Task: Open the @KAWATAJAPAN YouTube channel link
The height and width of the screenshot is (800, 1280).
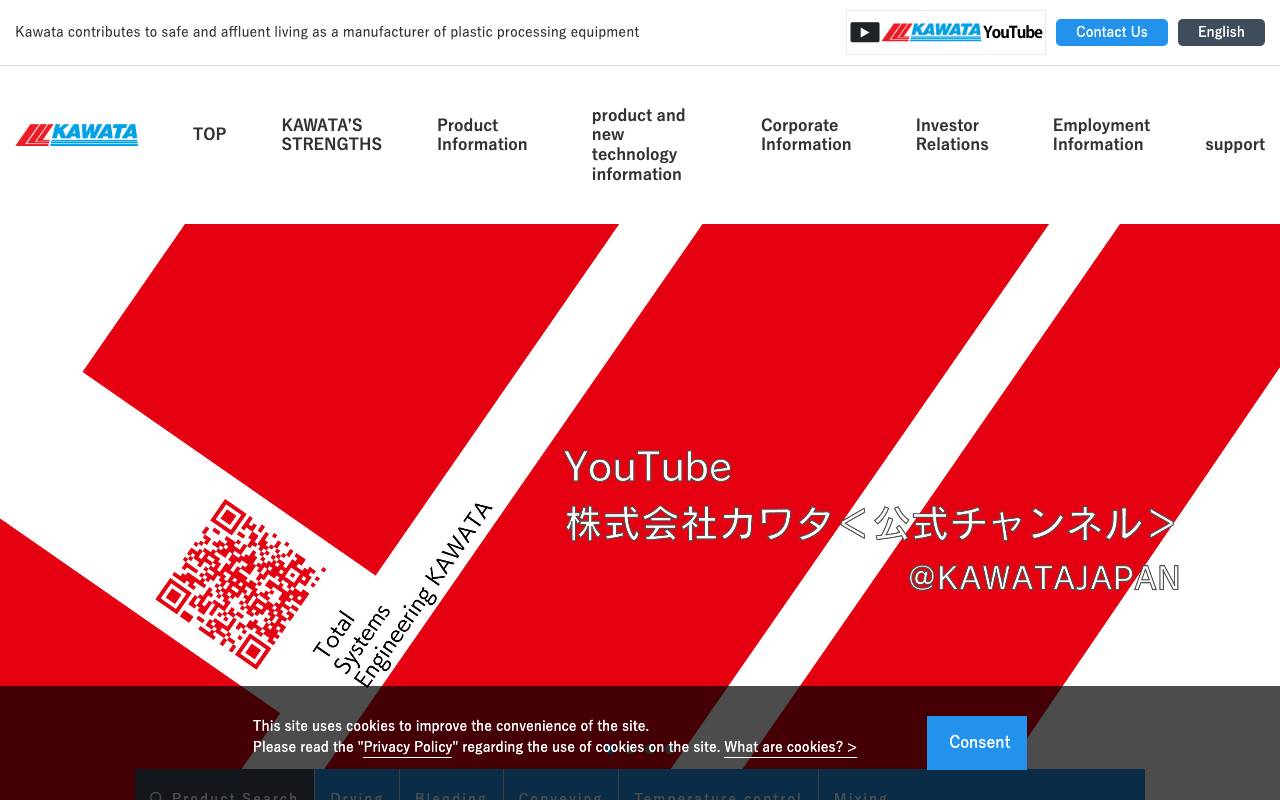Action: pyautogui.click(x=1043, y=577)
